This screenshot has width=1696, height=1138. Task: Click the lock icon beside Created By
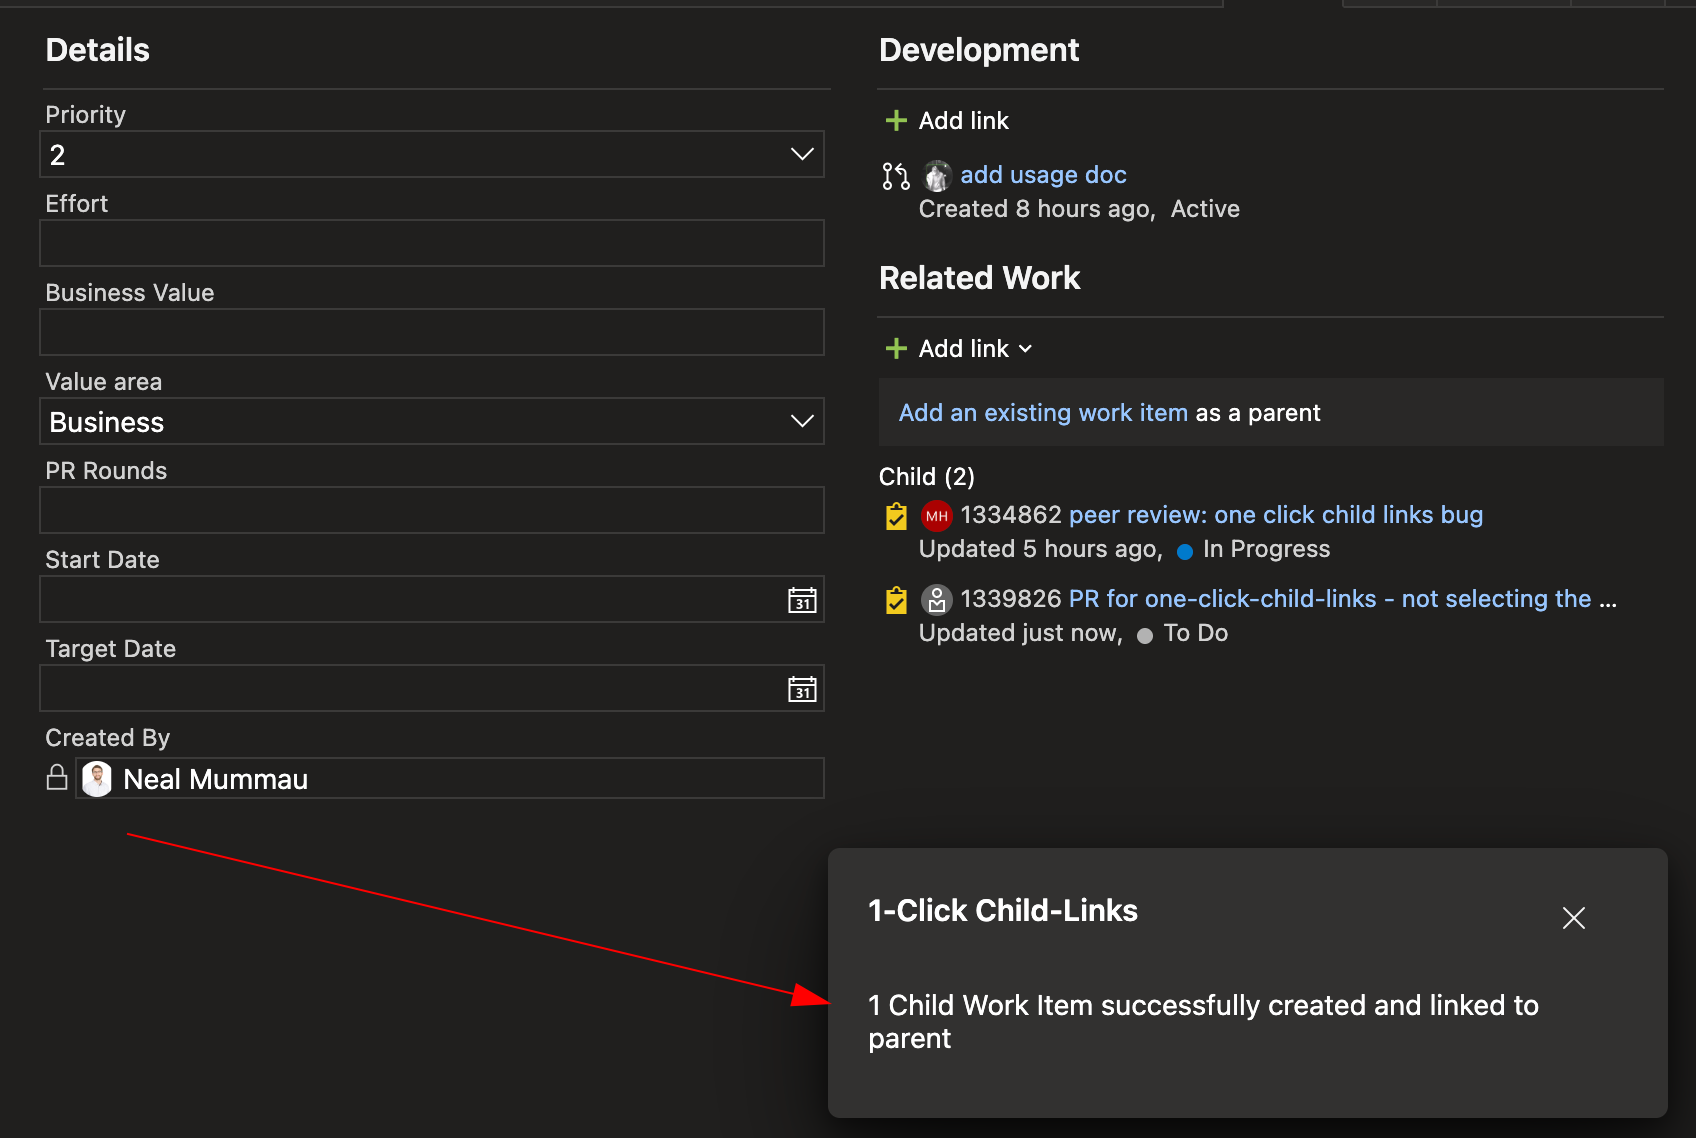[57, 778]
